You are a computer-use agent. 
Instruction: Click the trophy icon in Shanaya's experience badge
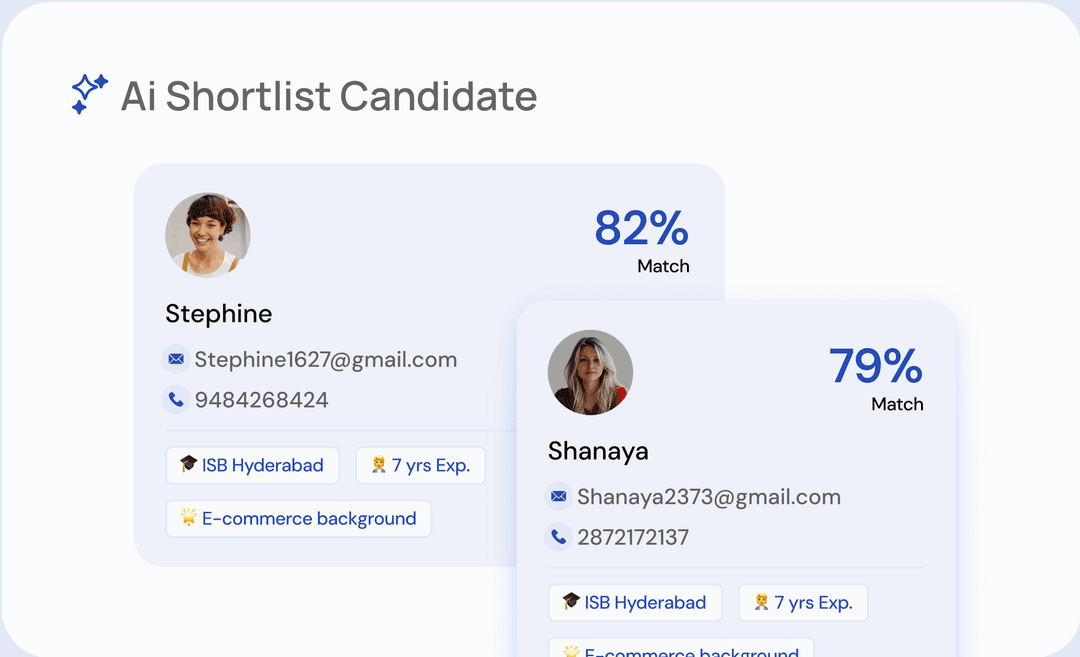[x=765, y=602]
